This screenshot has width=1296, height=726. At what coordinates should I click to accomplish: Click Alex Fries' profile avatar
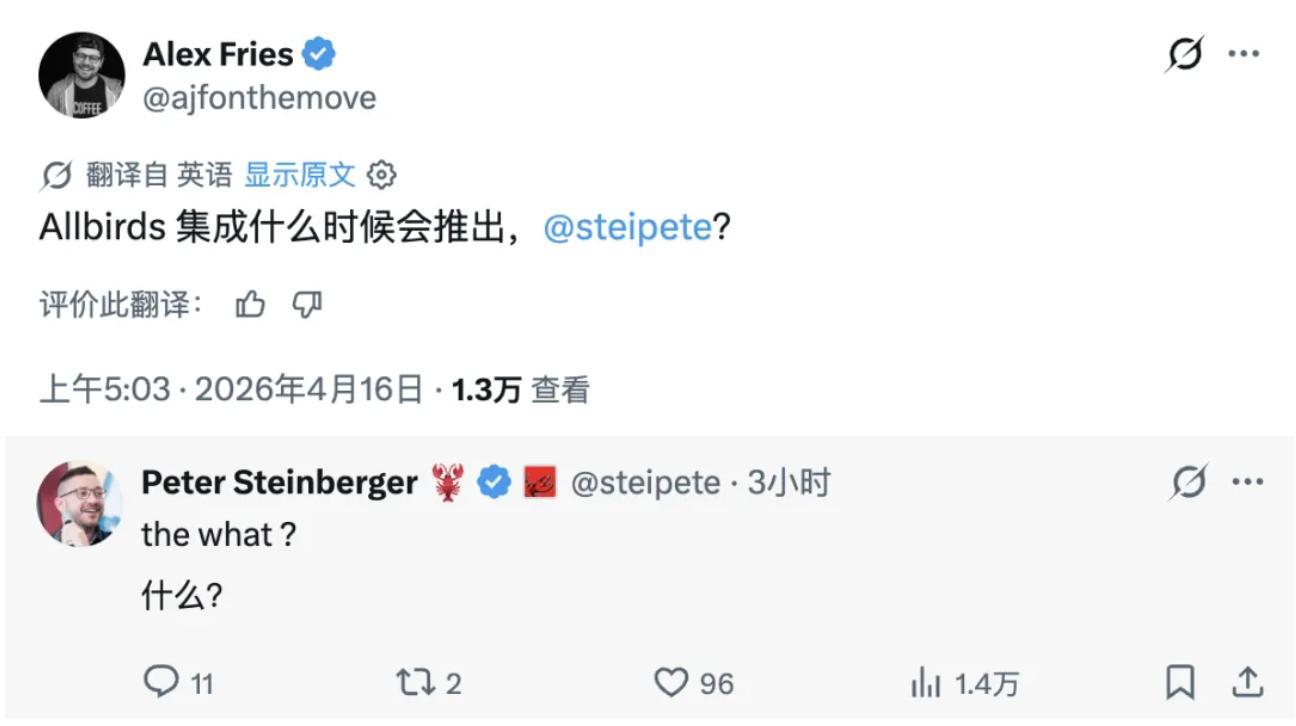[82, 75]
